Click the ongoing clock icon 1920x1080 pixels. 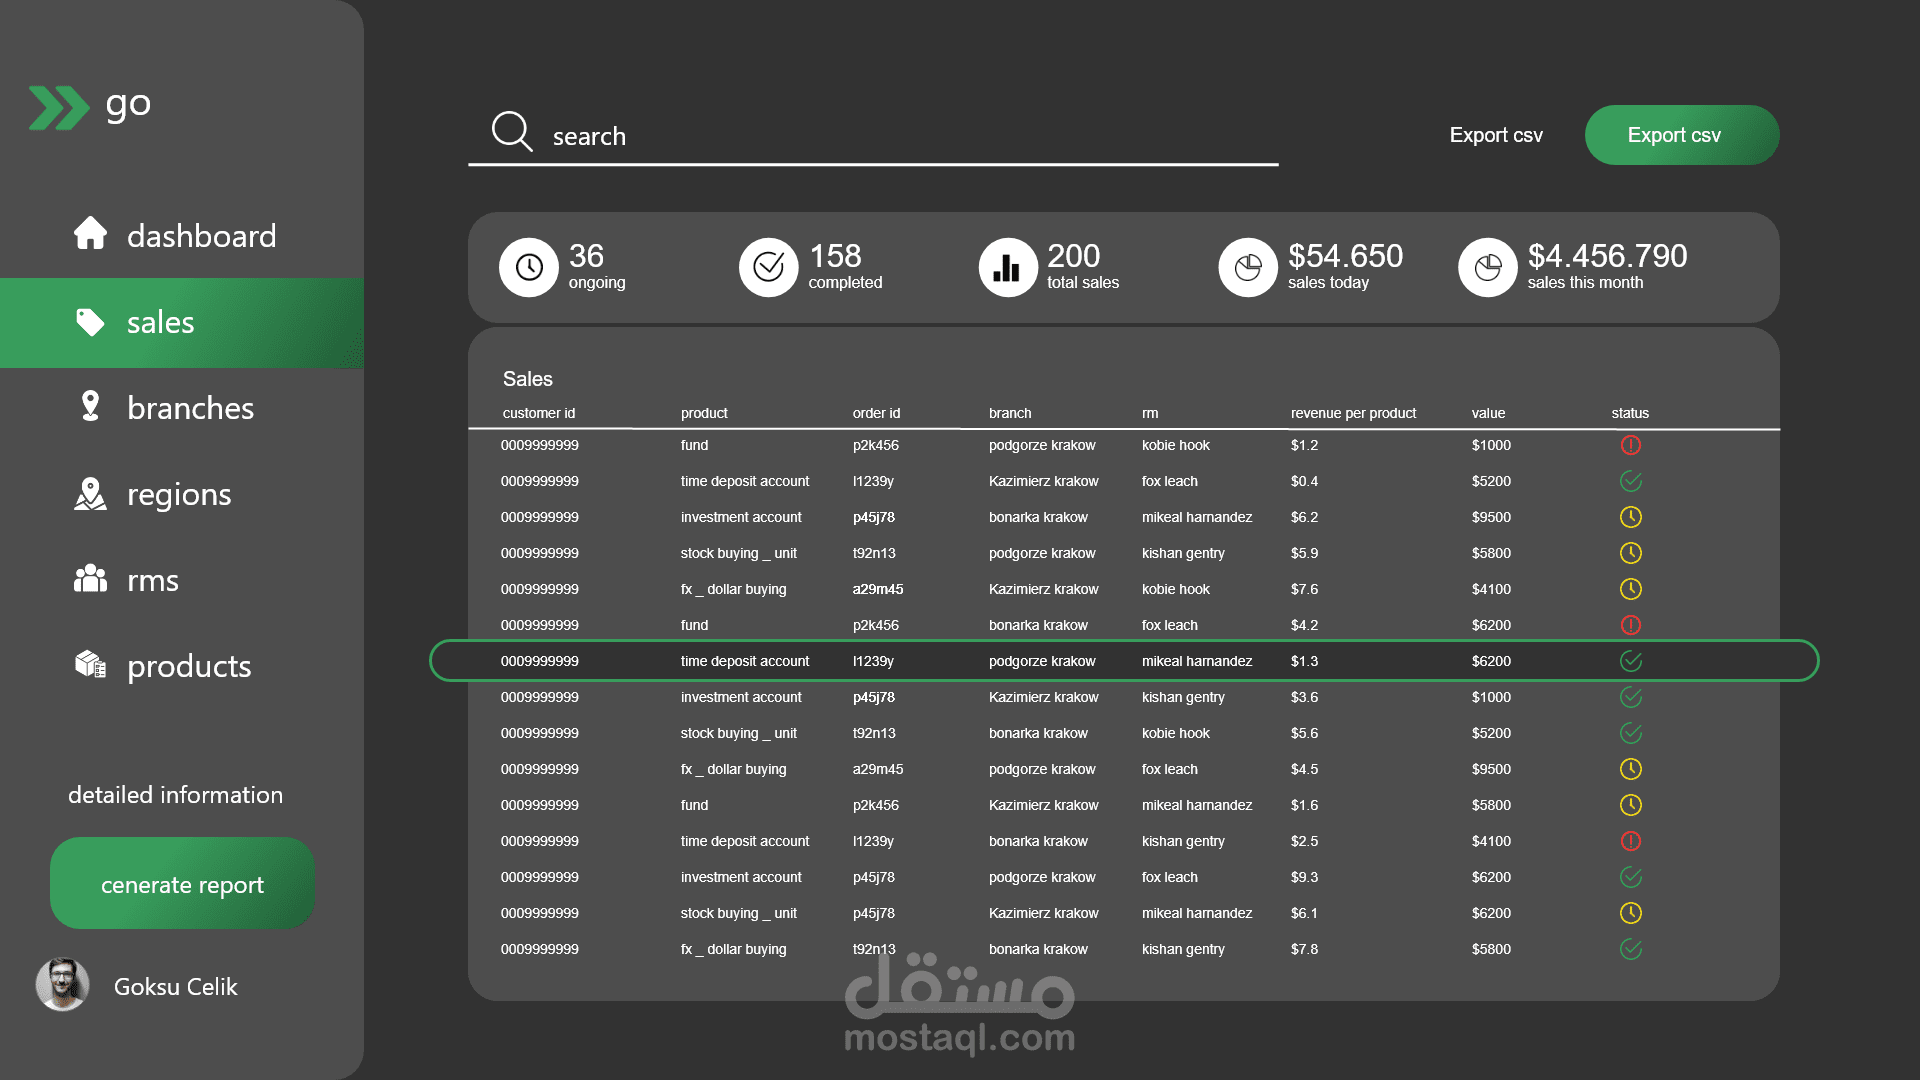tap(529, 267)
